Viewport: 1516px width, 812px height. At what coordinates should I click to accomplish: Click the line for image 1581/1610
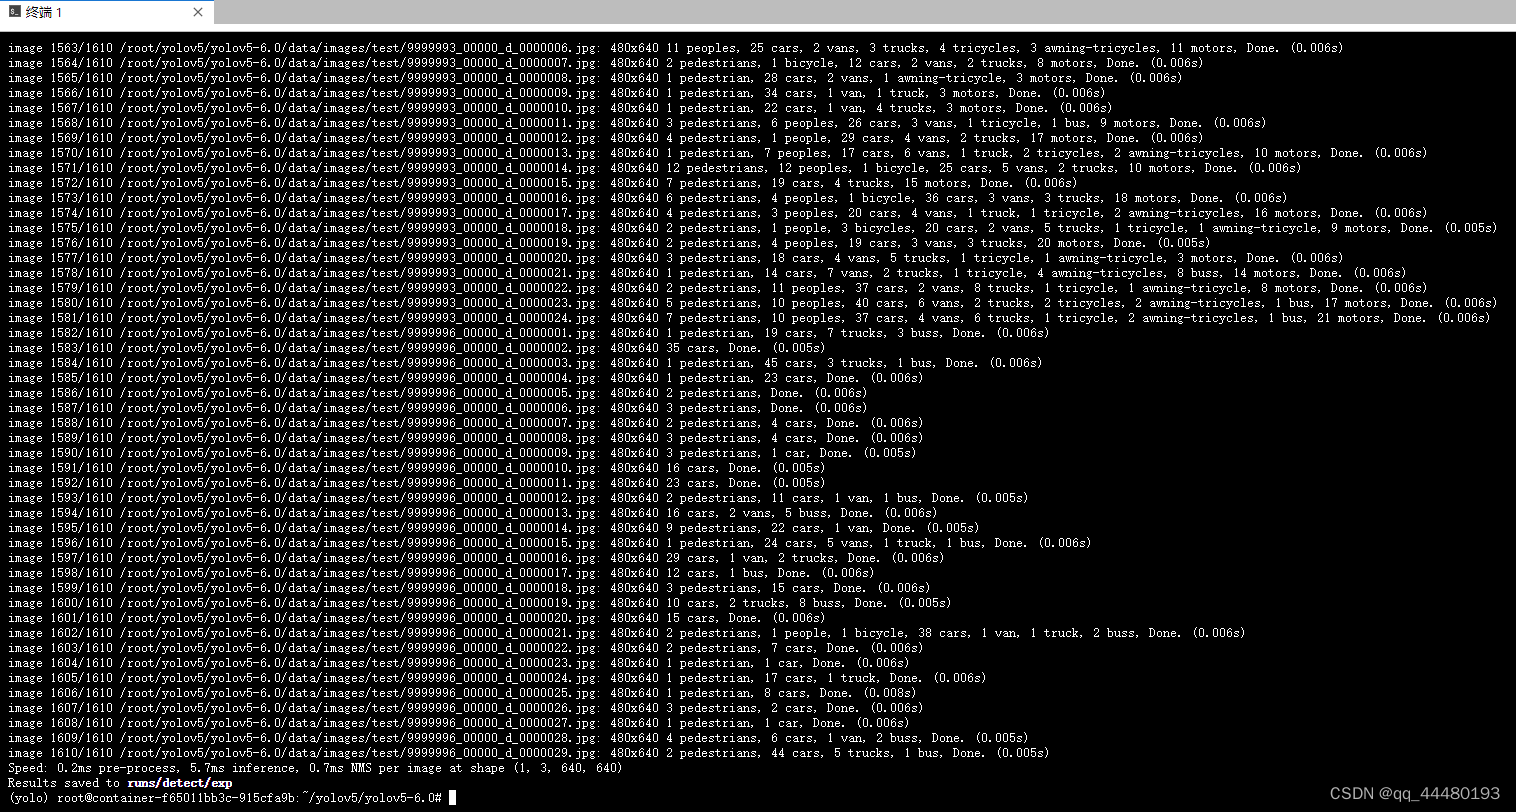tap(749, 317)
